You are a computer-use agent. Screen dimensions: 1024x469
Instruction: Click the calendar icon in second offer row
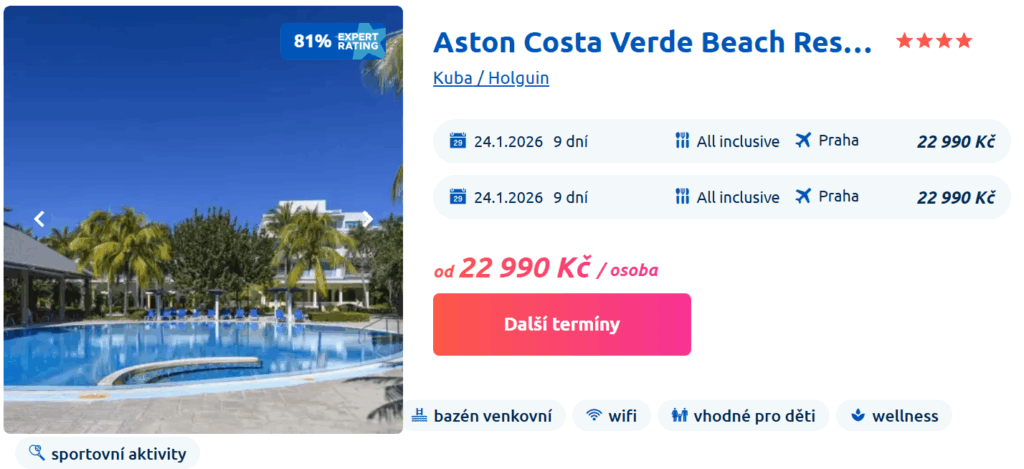coord(458,197)
